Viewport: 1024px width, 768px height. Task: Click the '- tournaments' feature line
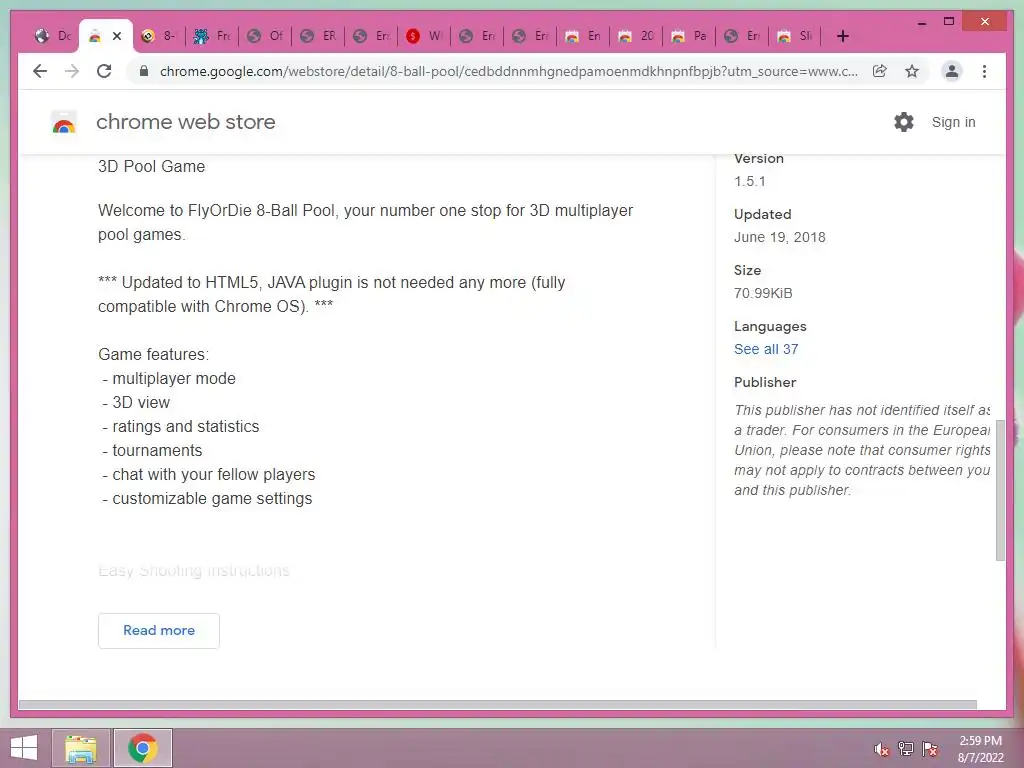(152, 451)
